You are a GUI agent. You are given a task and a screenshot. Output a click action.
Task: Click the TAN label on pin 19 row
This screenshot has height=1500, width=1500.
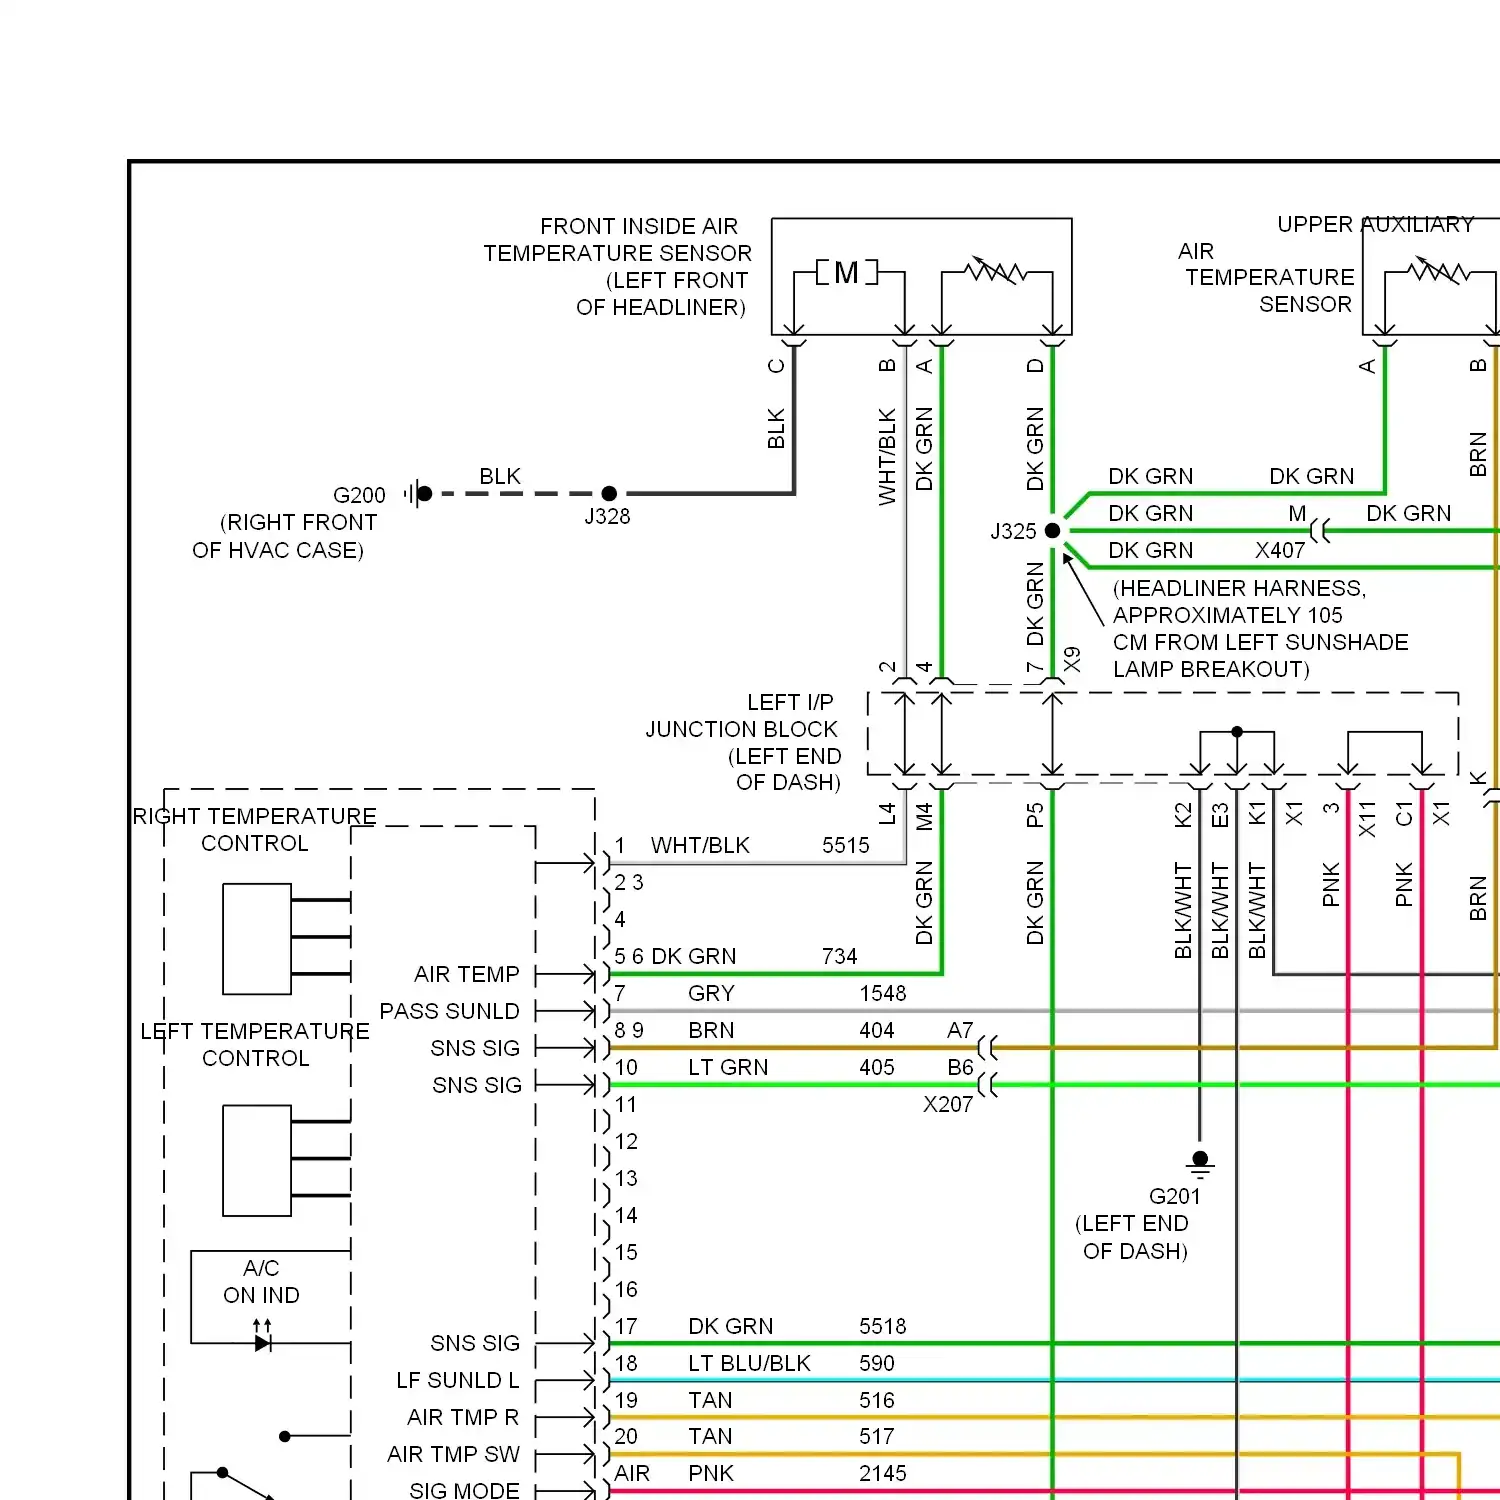[710, 1400]
